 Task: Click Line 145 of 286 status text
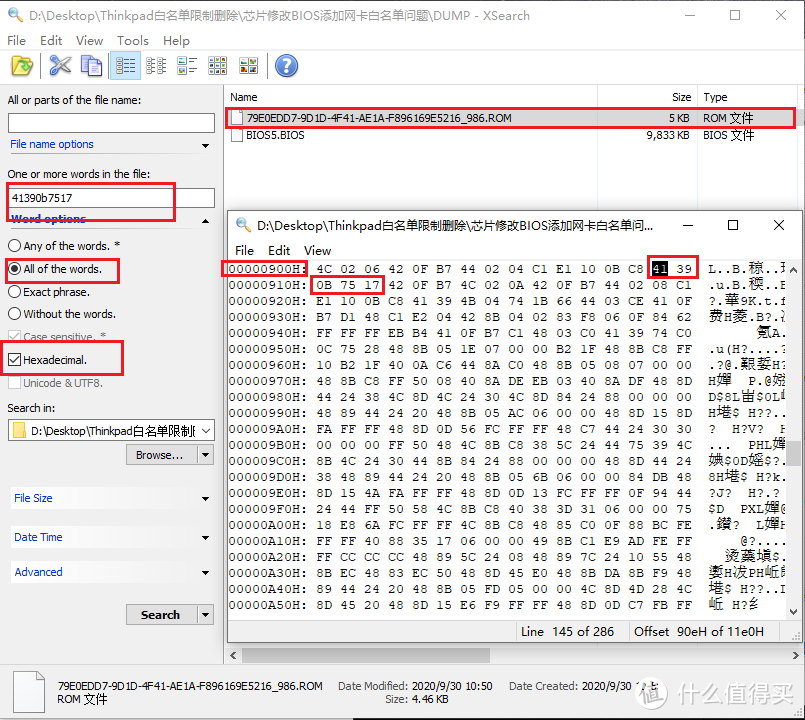tap(567, 632)
